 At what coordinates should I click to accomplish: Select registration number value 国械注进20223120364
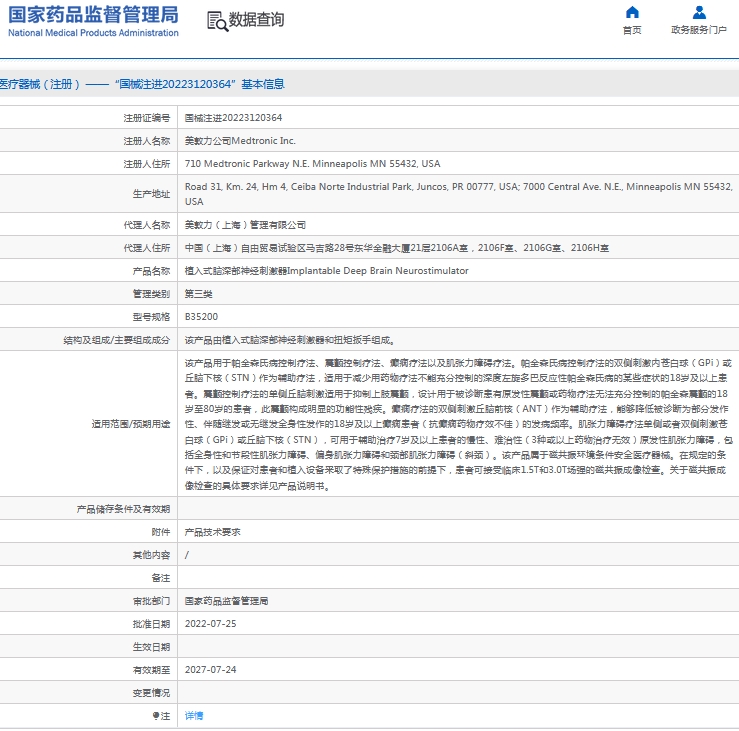coord(233,118)
